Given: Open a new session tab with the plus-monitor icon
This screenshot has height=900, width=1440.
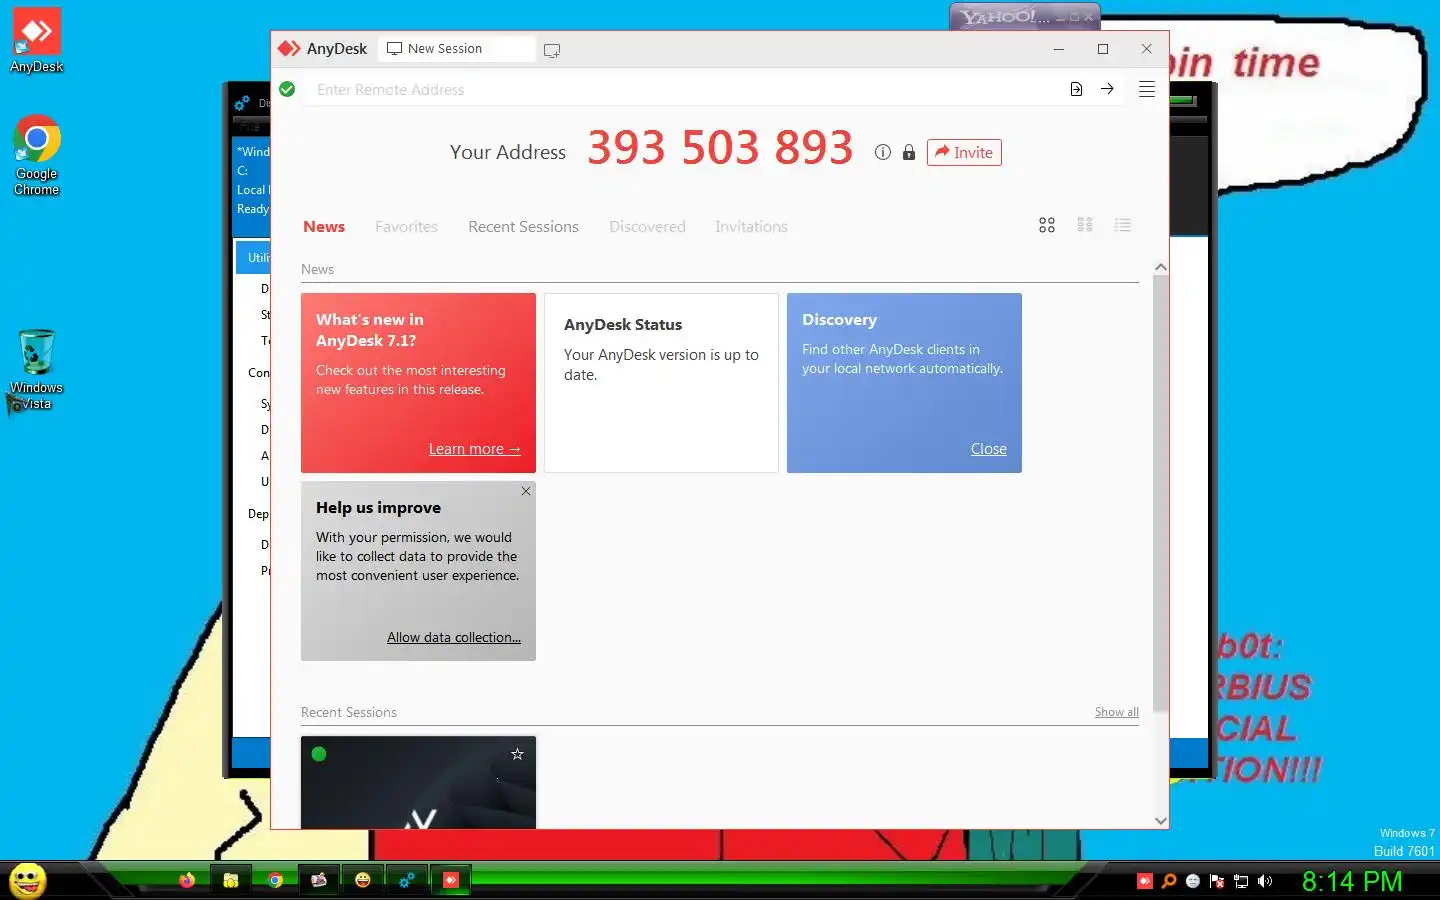Looking at the screenshot, I should [x=552, y=50].
